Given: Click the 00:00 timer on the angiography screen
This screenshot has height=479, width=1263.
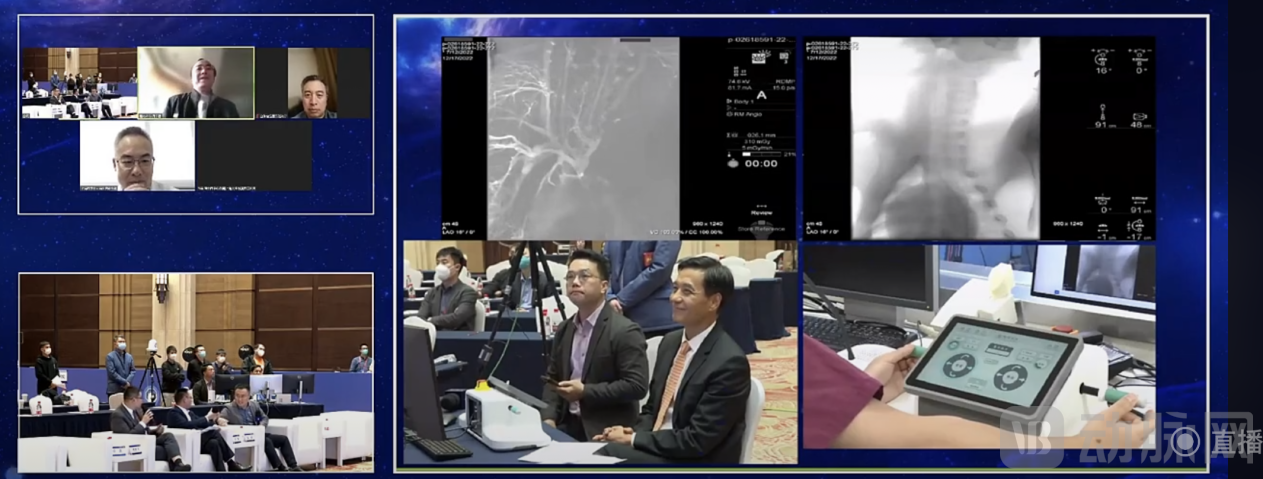Looking at the screenshot, I should pyautogui.click(x=761, y=163).
